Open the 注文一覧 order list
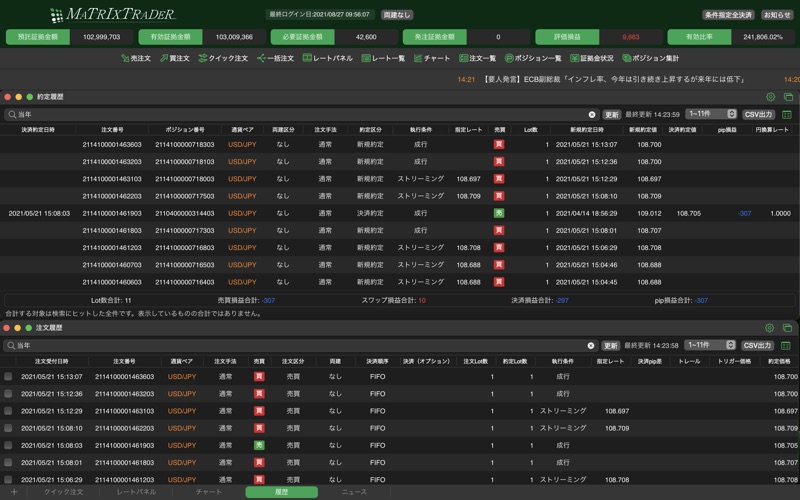Screen dimensions: 800x500 [x=478, y=58]
